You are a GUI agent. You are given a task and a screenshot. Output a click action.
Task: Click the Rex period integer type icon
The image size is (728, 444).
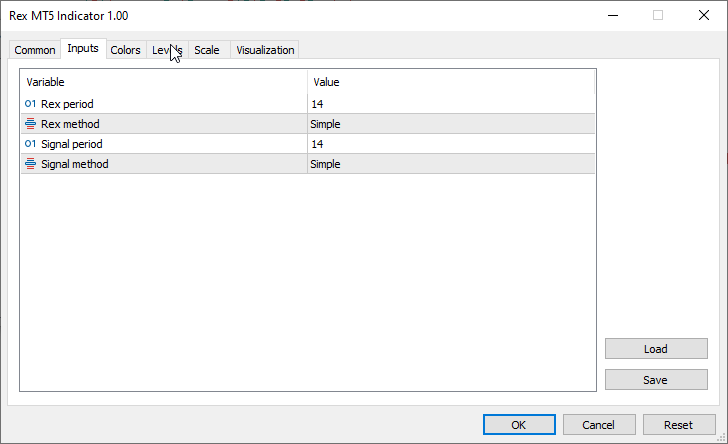[x=30, y=103]
